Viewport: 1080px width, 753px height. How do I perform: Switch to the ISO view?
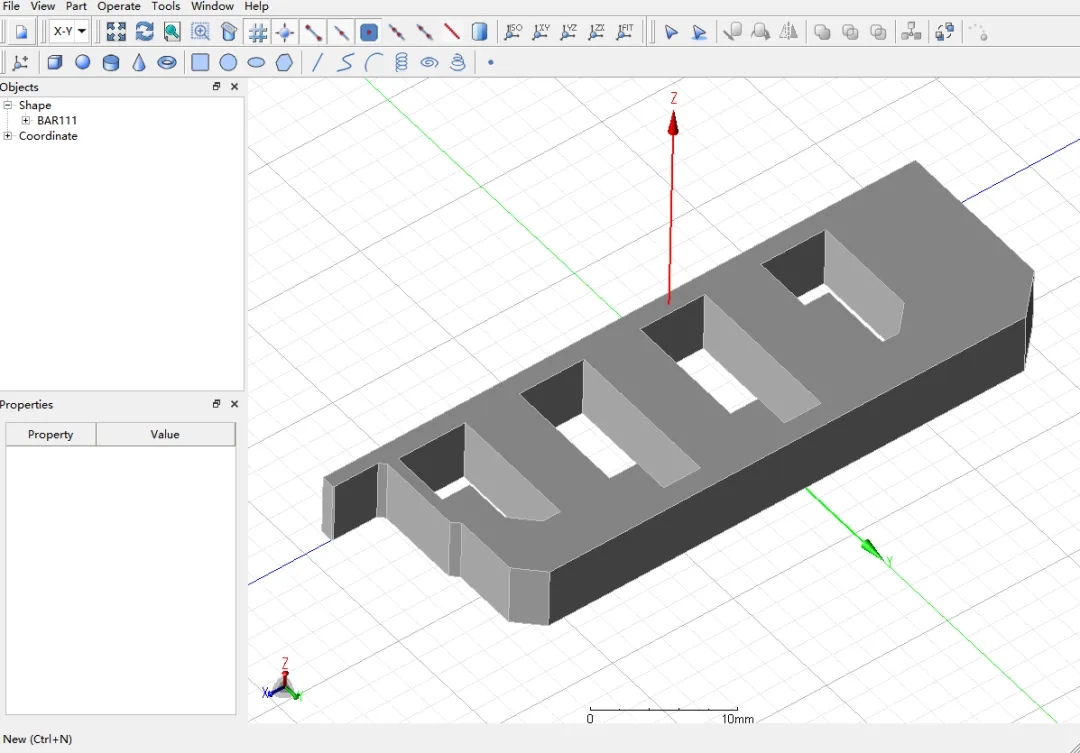pyautogui.click(x=513, y=32)
